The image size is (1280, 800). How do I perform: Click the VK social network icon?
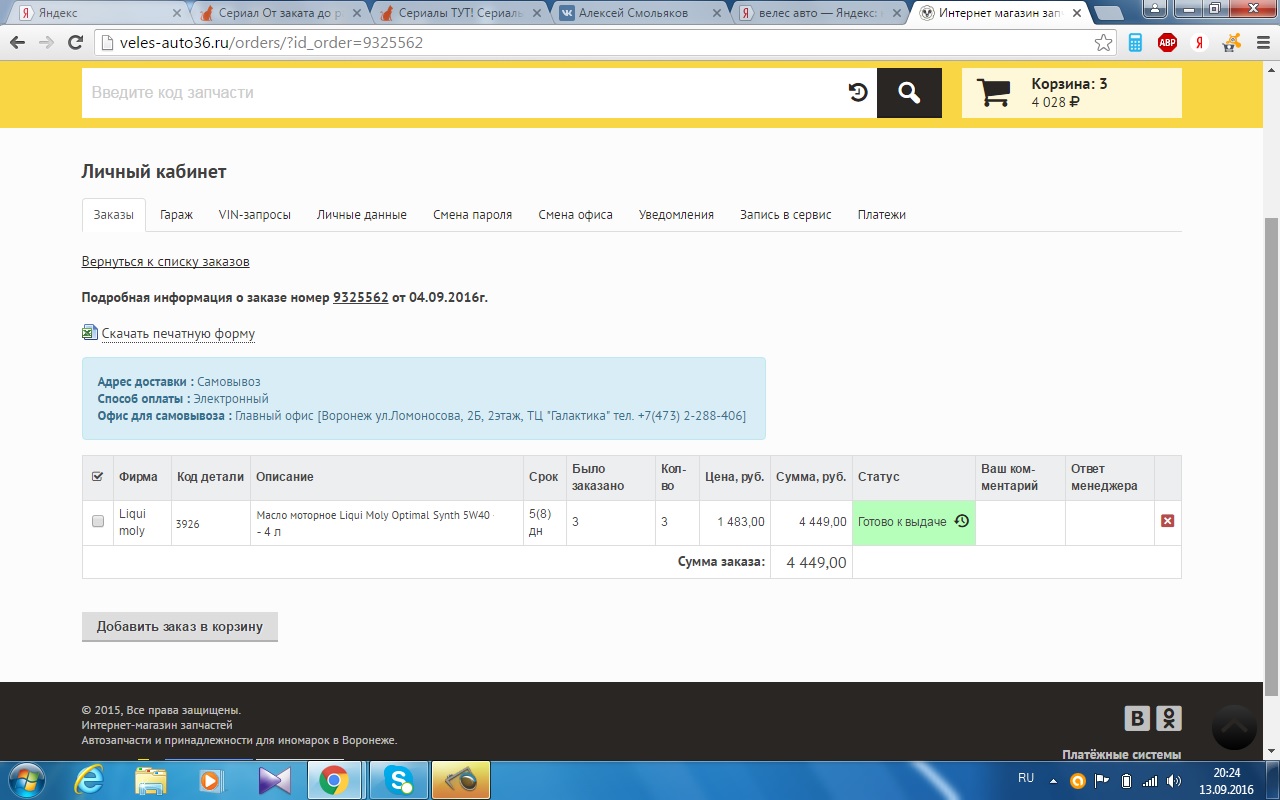(1137, 718)
